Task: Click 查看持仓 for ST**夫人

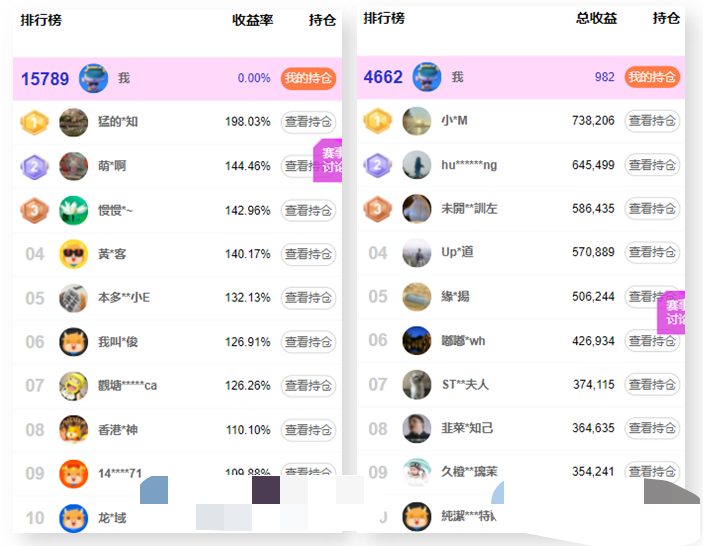Action: click(652, 385)
